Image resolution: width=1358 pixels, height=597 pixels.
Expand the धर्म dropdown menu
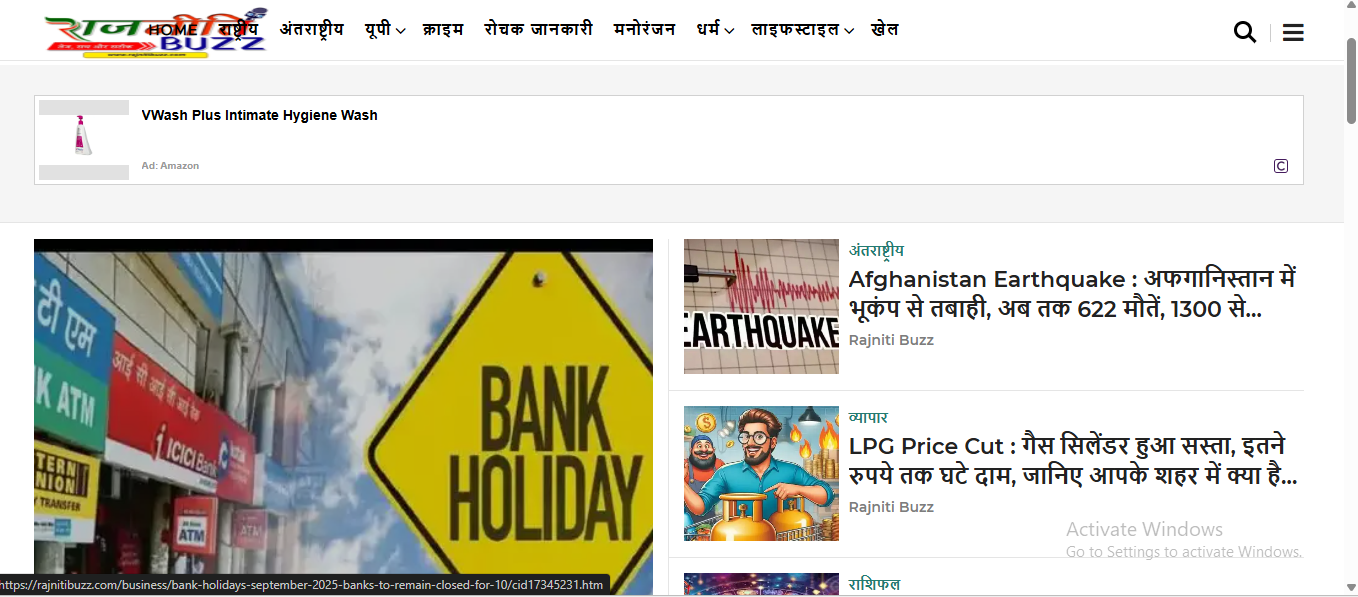(x=715, y=30)
